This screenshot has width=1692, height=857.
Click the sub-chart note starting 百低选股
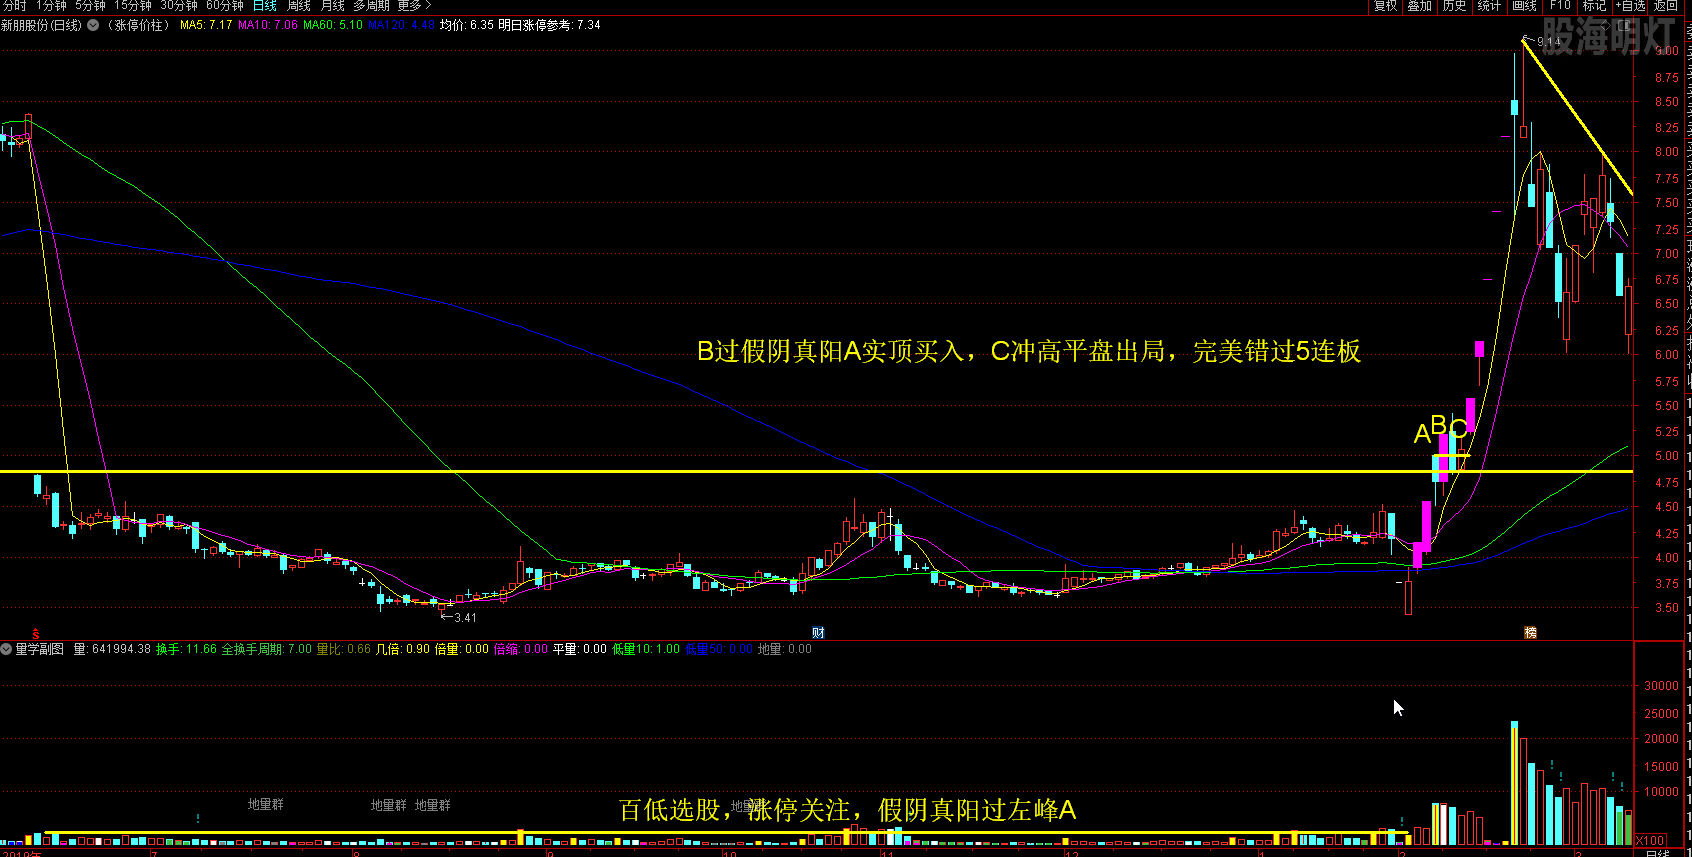[847, 810]
